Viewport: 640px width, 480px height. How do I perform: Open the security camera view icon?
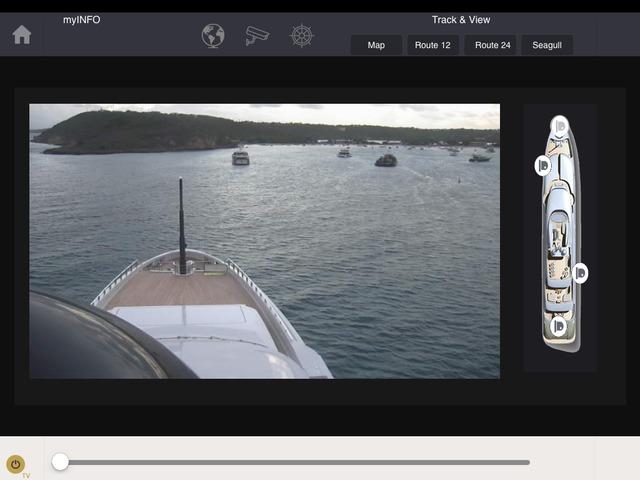(x=257, y=36)
